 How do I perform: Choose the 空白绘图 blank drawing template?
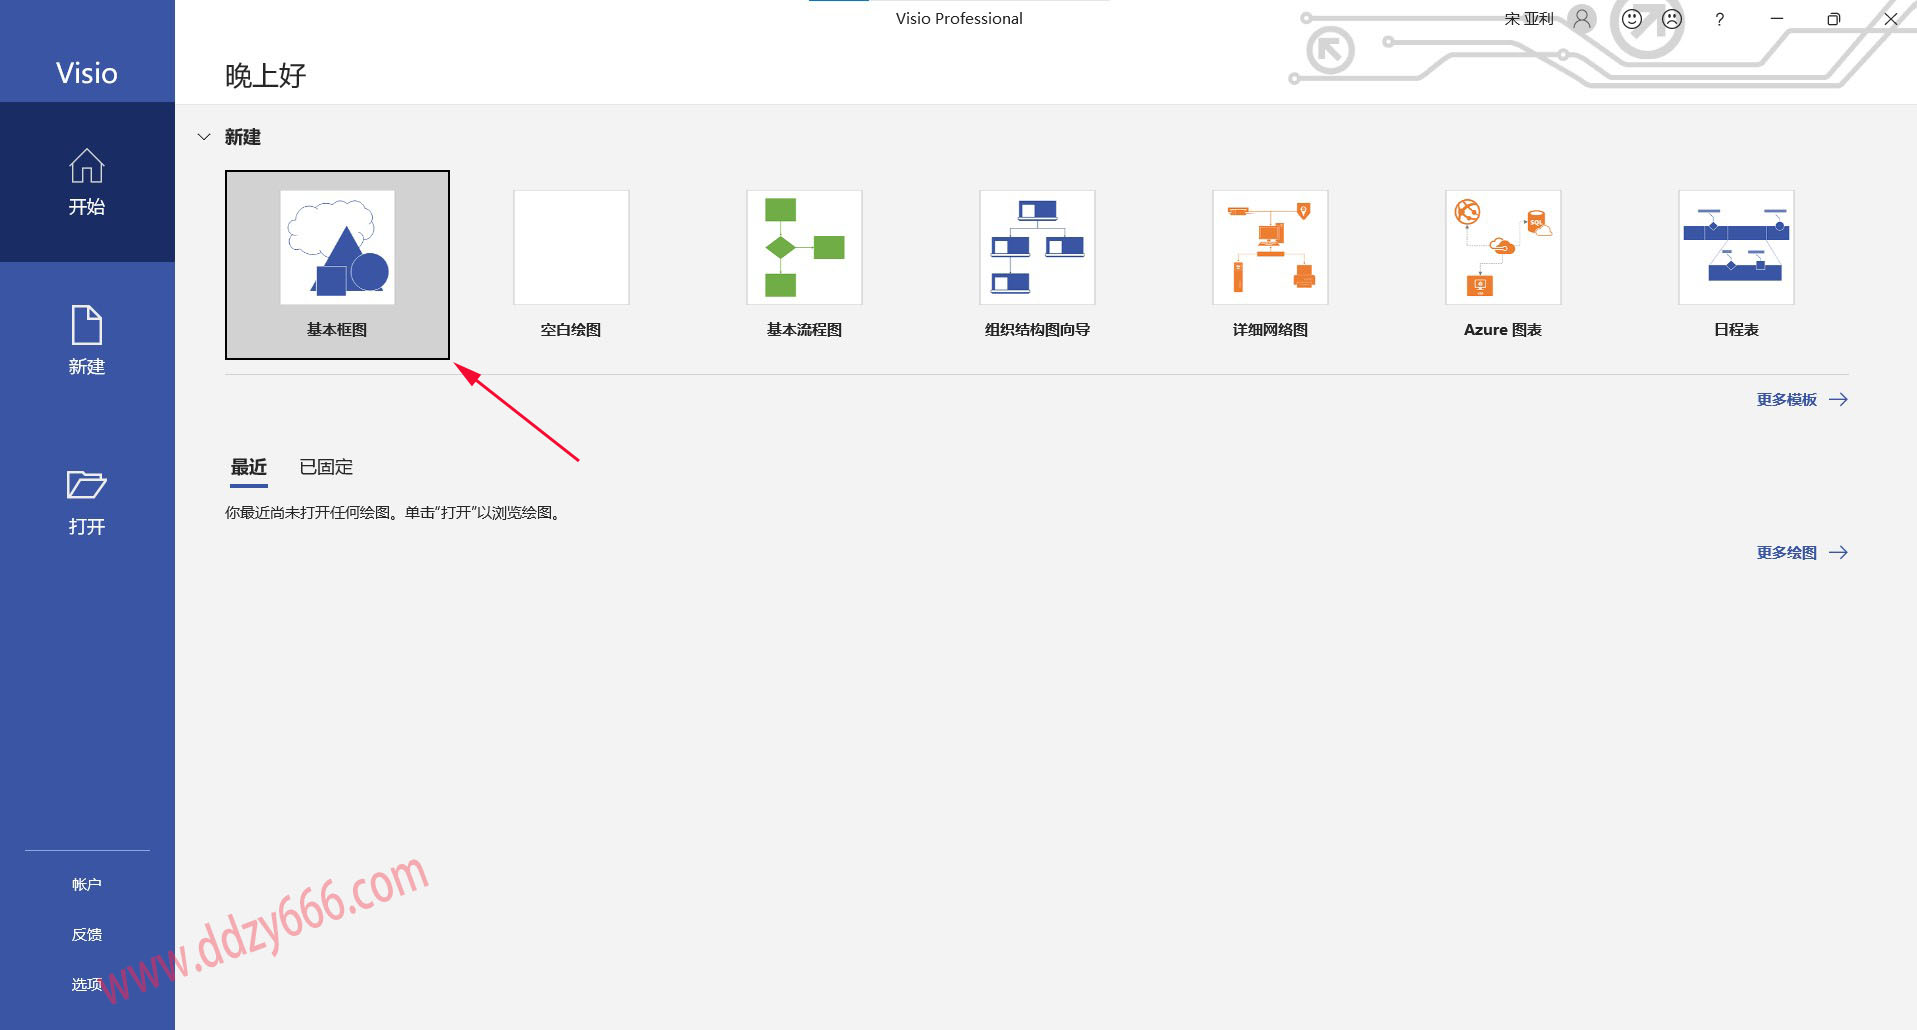click(x=571, y=247)
